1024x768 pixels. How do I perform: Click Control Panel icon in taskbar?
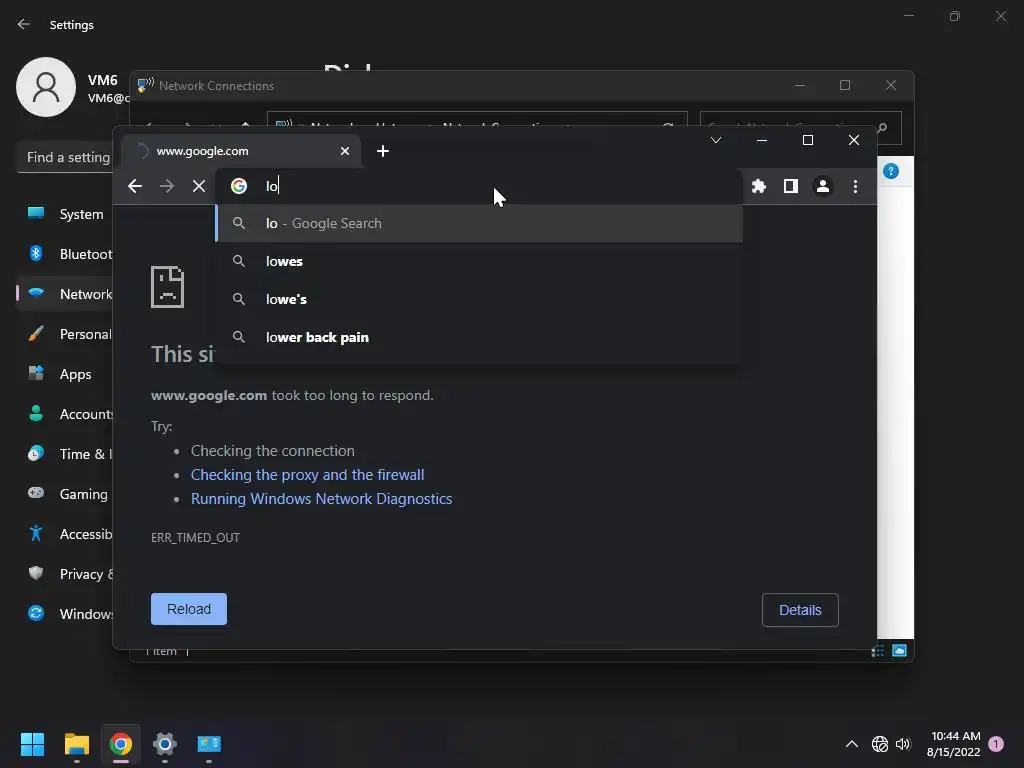click(209, 744)
